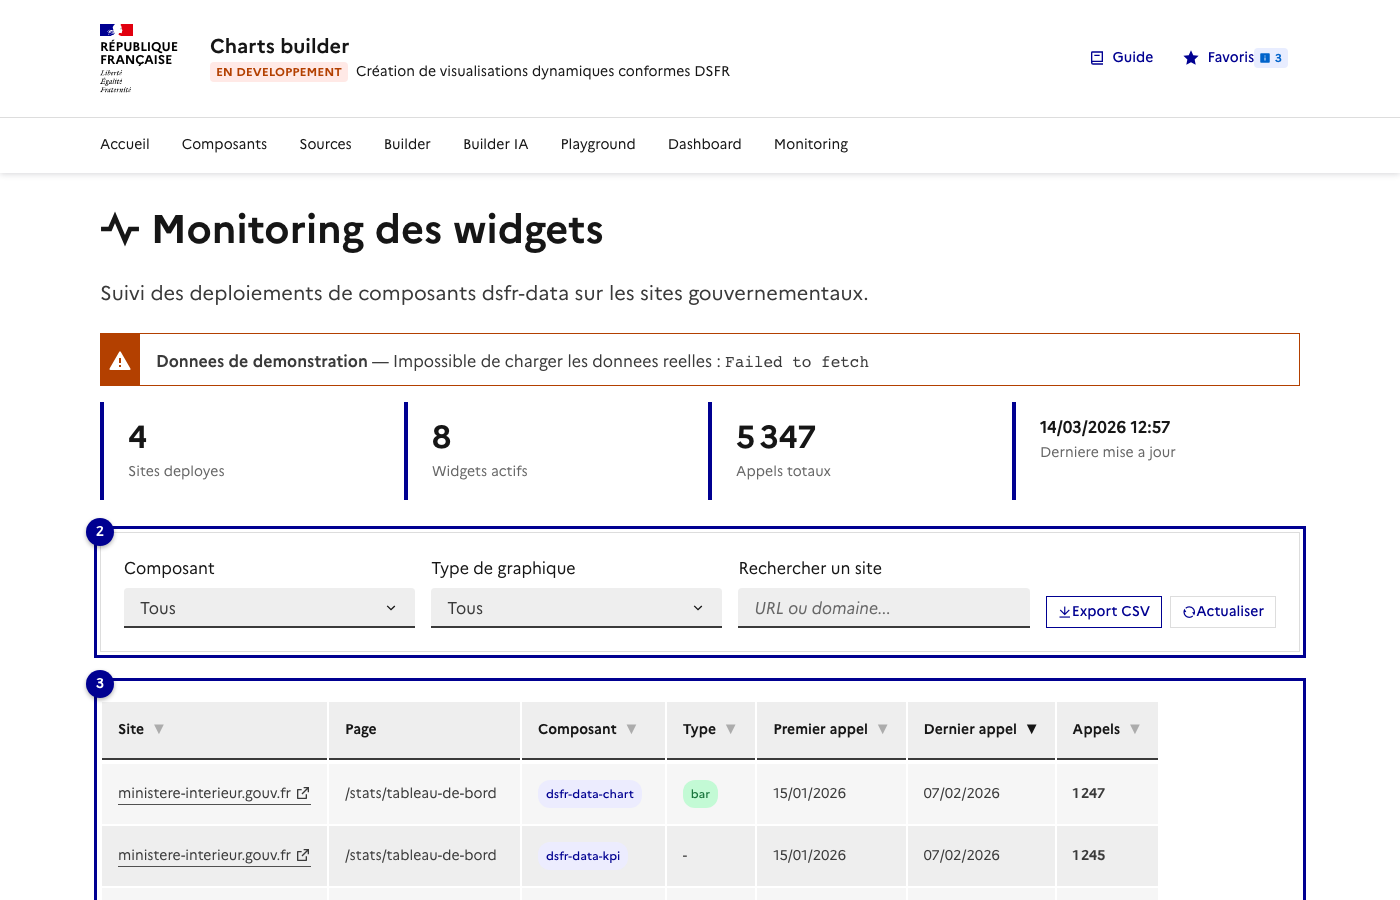
Task: Click the warning triangle in the demo banner
Action: point(120,359)
